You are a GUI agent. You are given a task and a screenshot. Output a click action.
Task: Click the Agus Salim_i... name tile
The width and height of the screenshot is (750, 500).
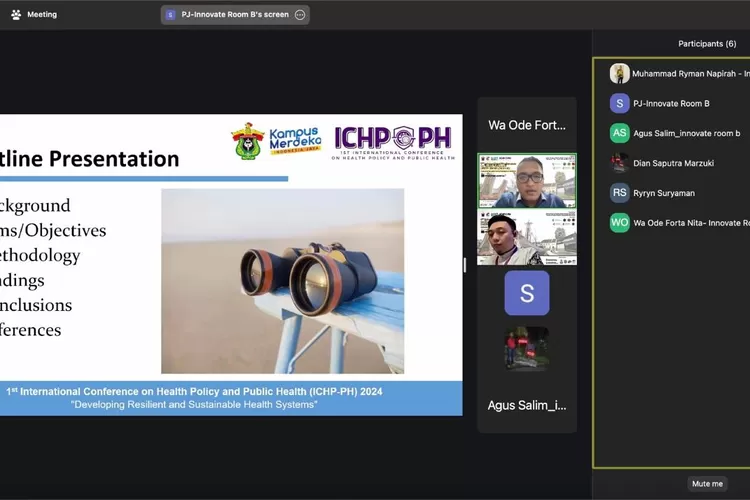click(x=527, y=405)
